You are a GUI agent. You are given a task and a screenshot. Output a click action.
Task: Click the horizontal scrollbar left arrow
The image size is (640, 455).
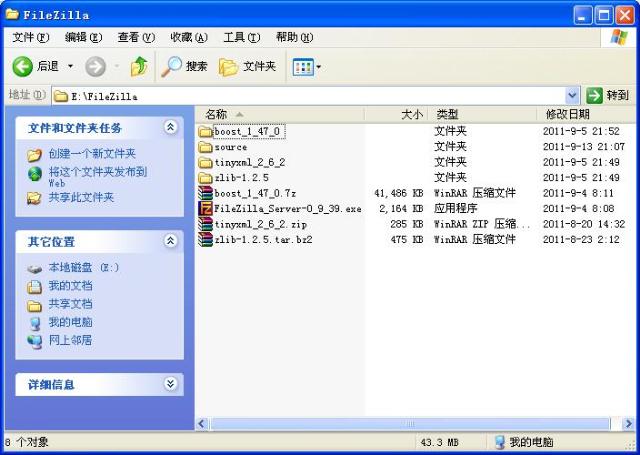click(x=202, y=424)
